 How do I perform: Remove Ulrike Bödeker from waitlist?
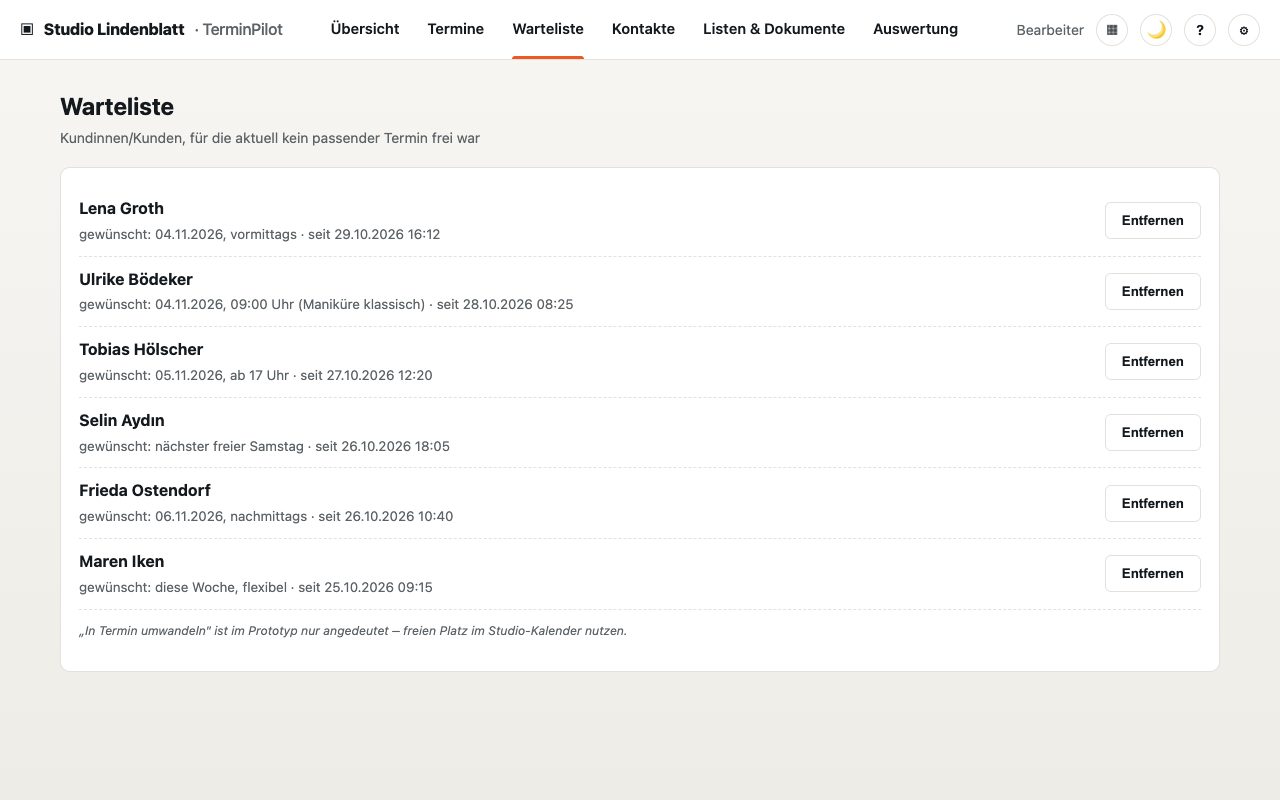(1152, 291)
